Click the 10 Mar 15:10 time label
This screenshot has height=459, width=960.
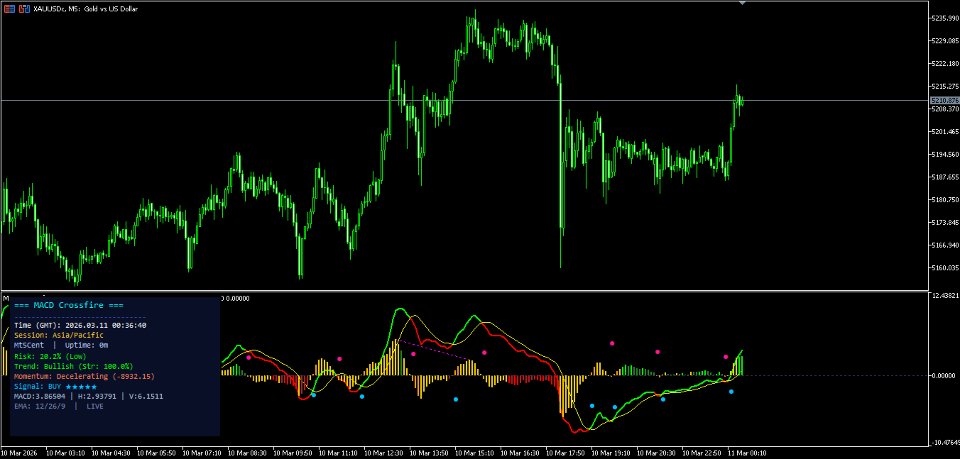coord(474,453)
